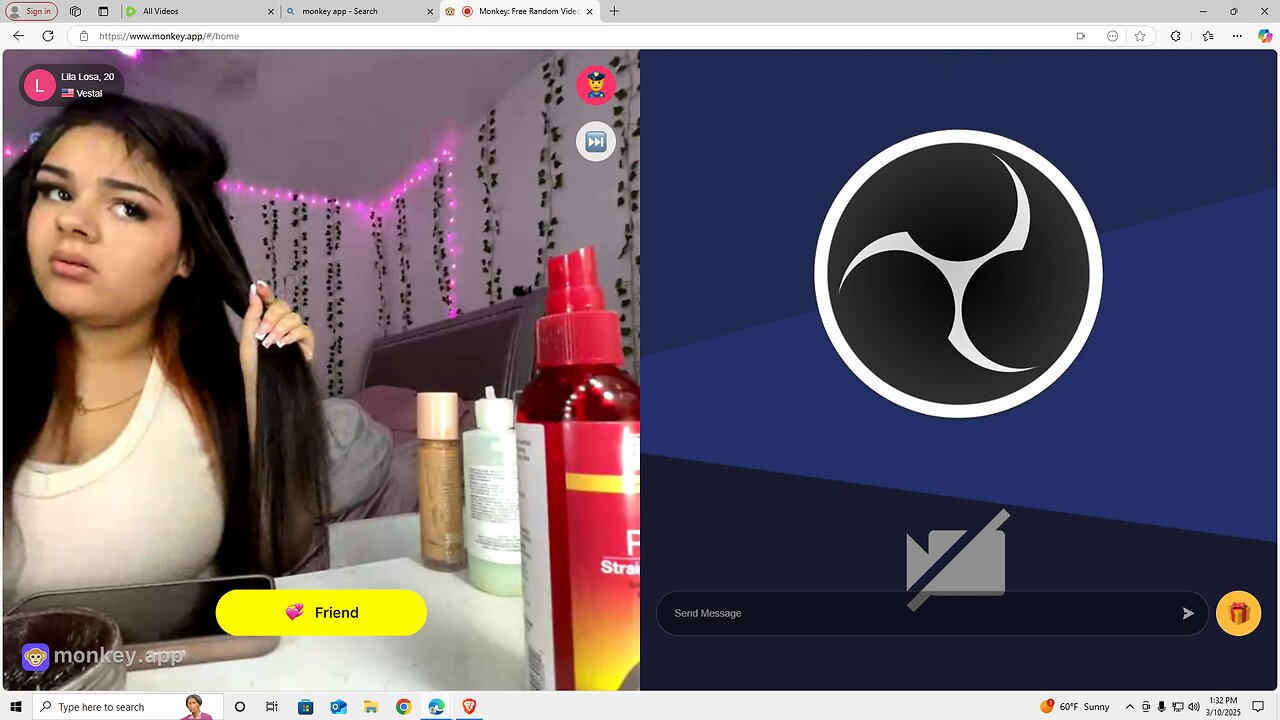Open the browser workspaces icon

[75, 11]
